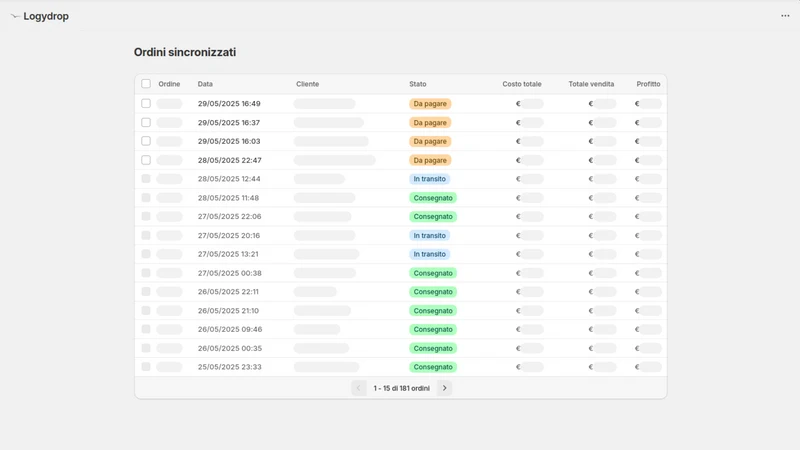Image resolution: width=800 pixels, height=450 pixels.
Task: Go to next page of orders
Action: tap(444, 388)
